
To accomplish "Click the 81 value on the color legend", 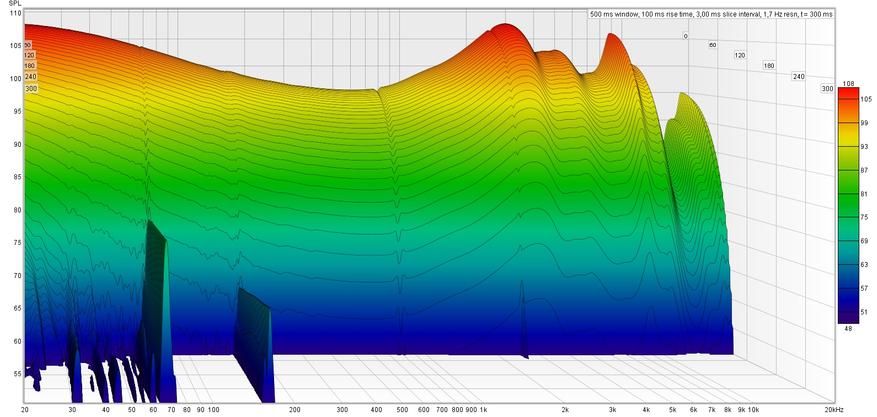I will click(864, 193).
